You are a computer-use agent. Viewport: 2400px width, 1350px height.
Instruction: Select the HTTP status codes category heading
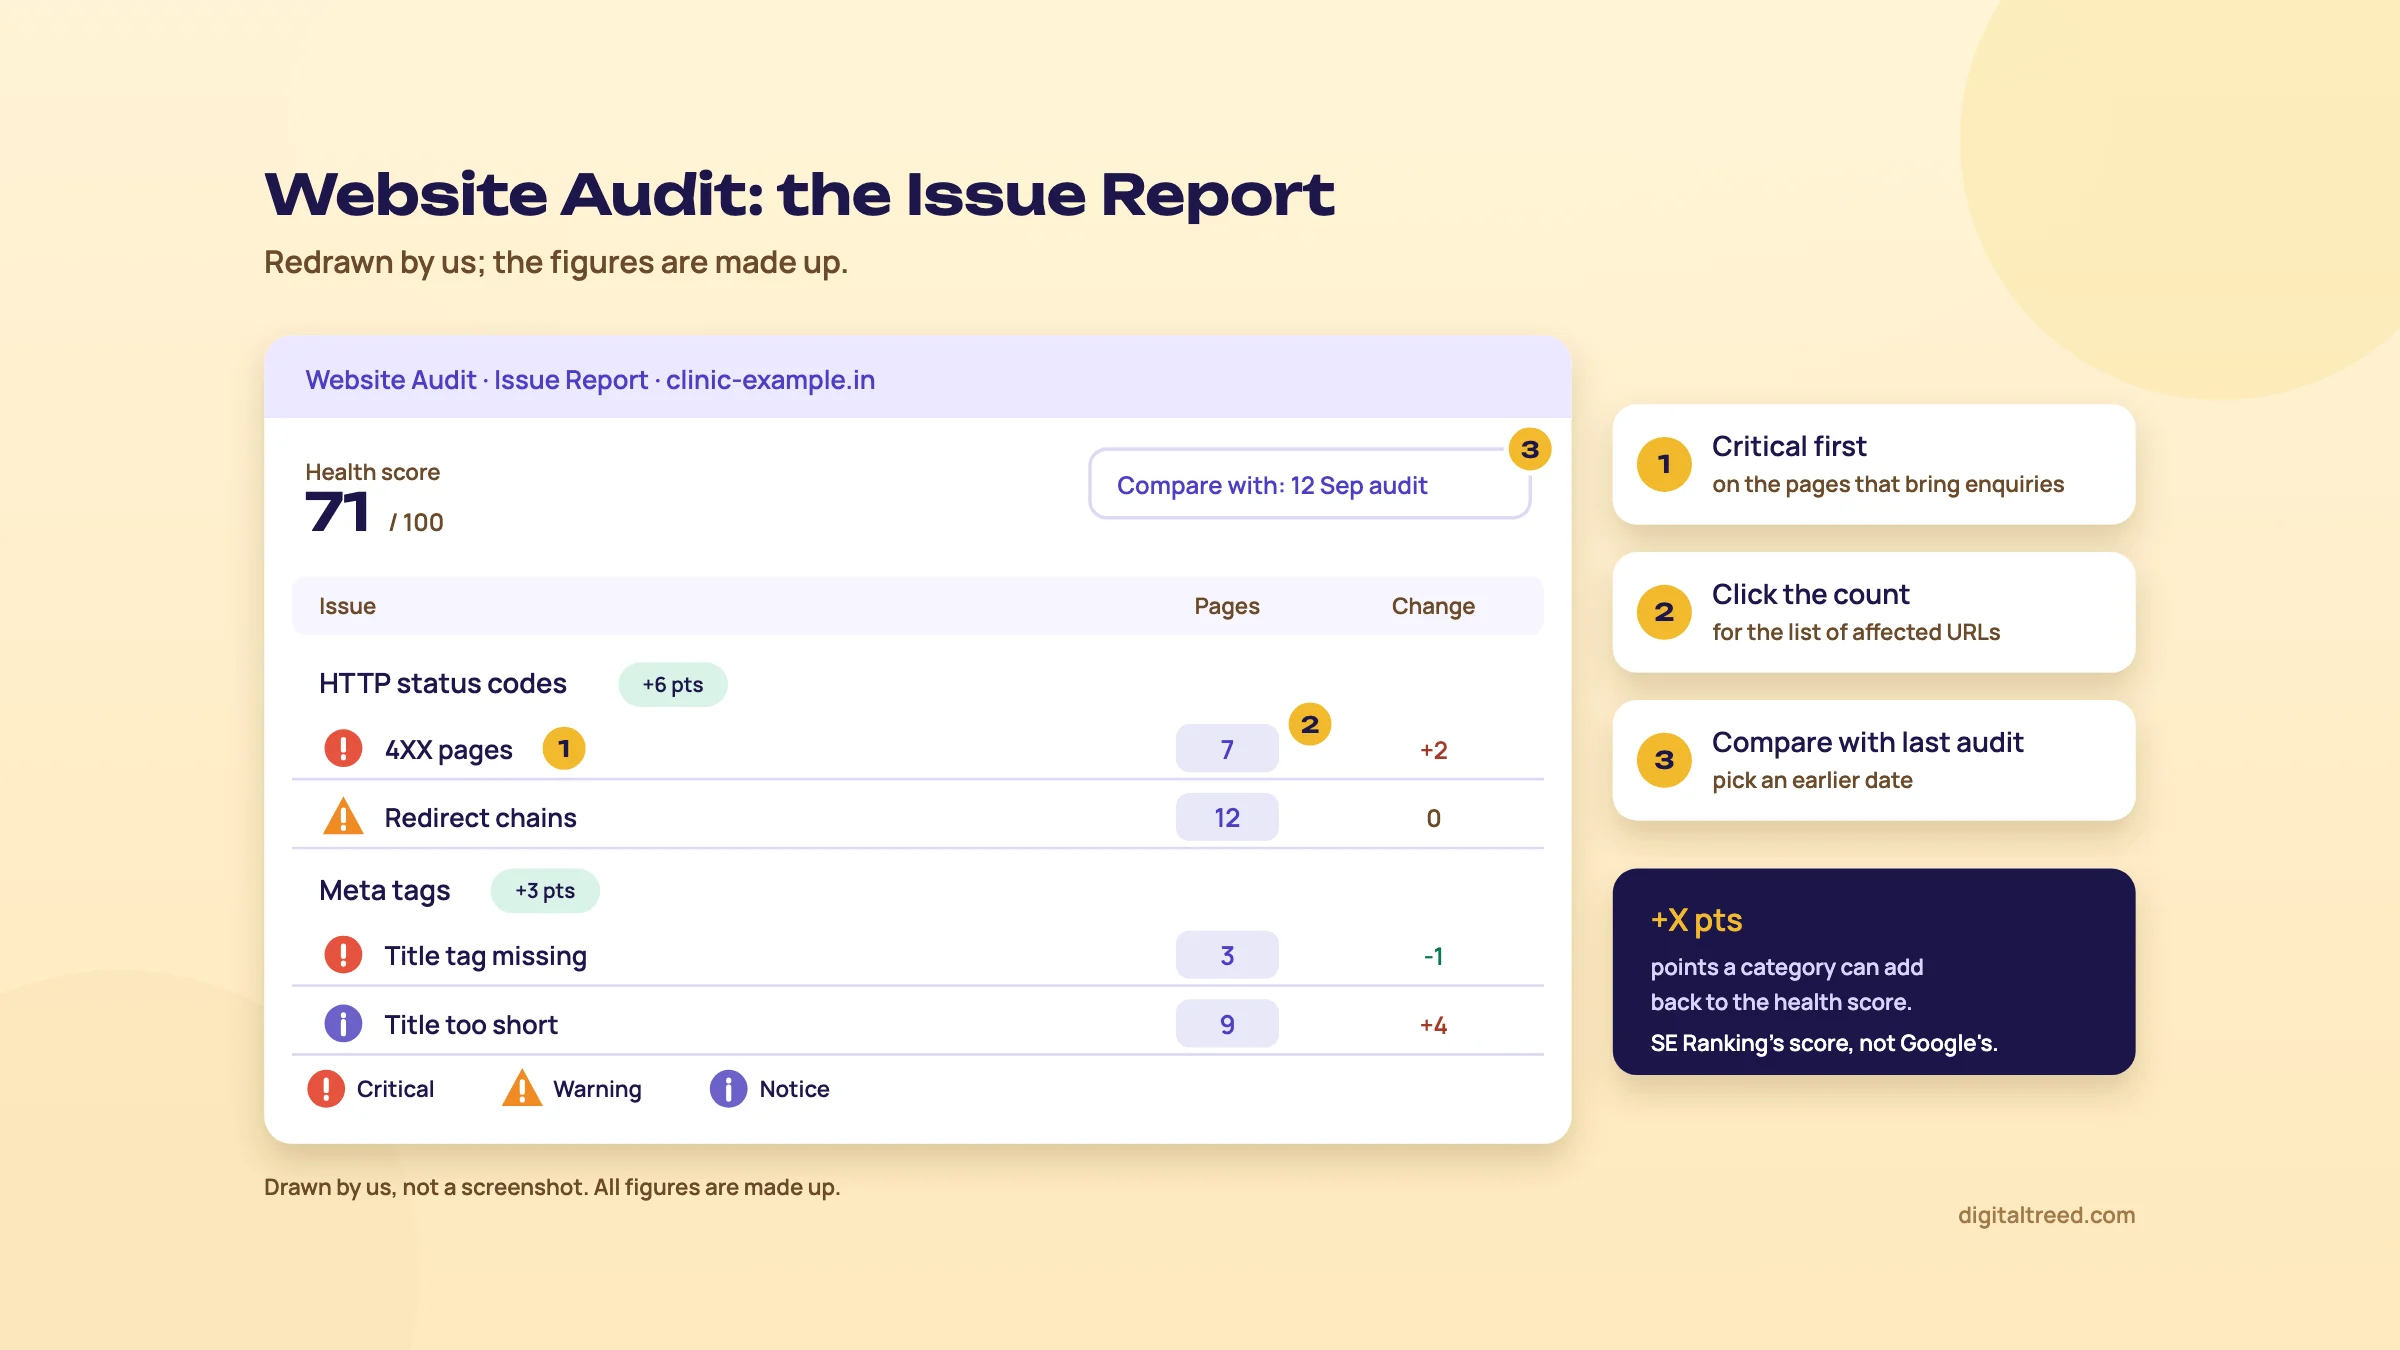point(443,684)
